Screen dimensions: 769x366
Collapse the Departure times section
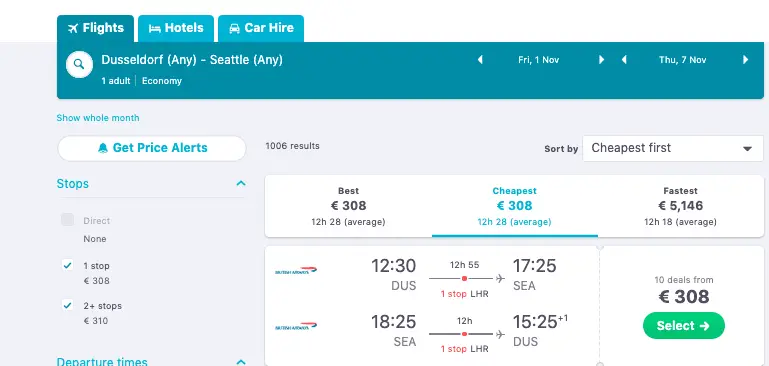click(x=241, y=362)
